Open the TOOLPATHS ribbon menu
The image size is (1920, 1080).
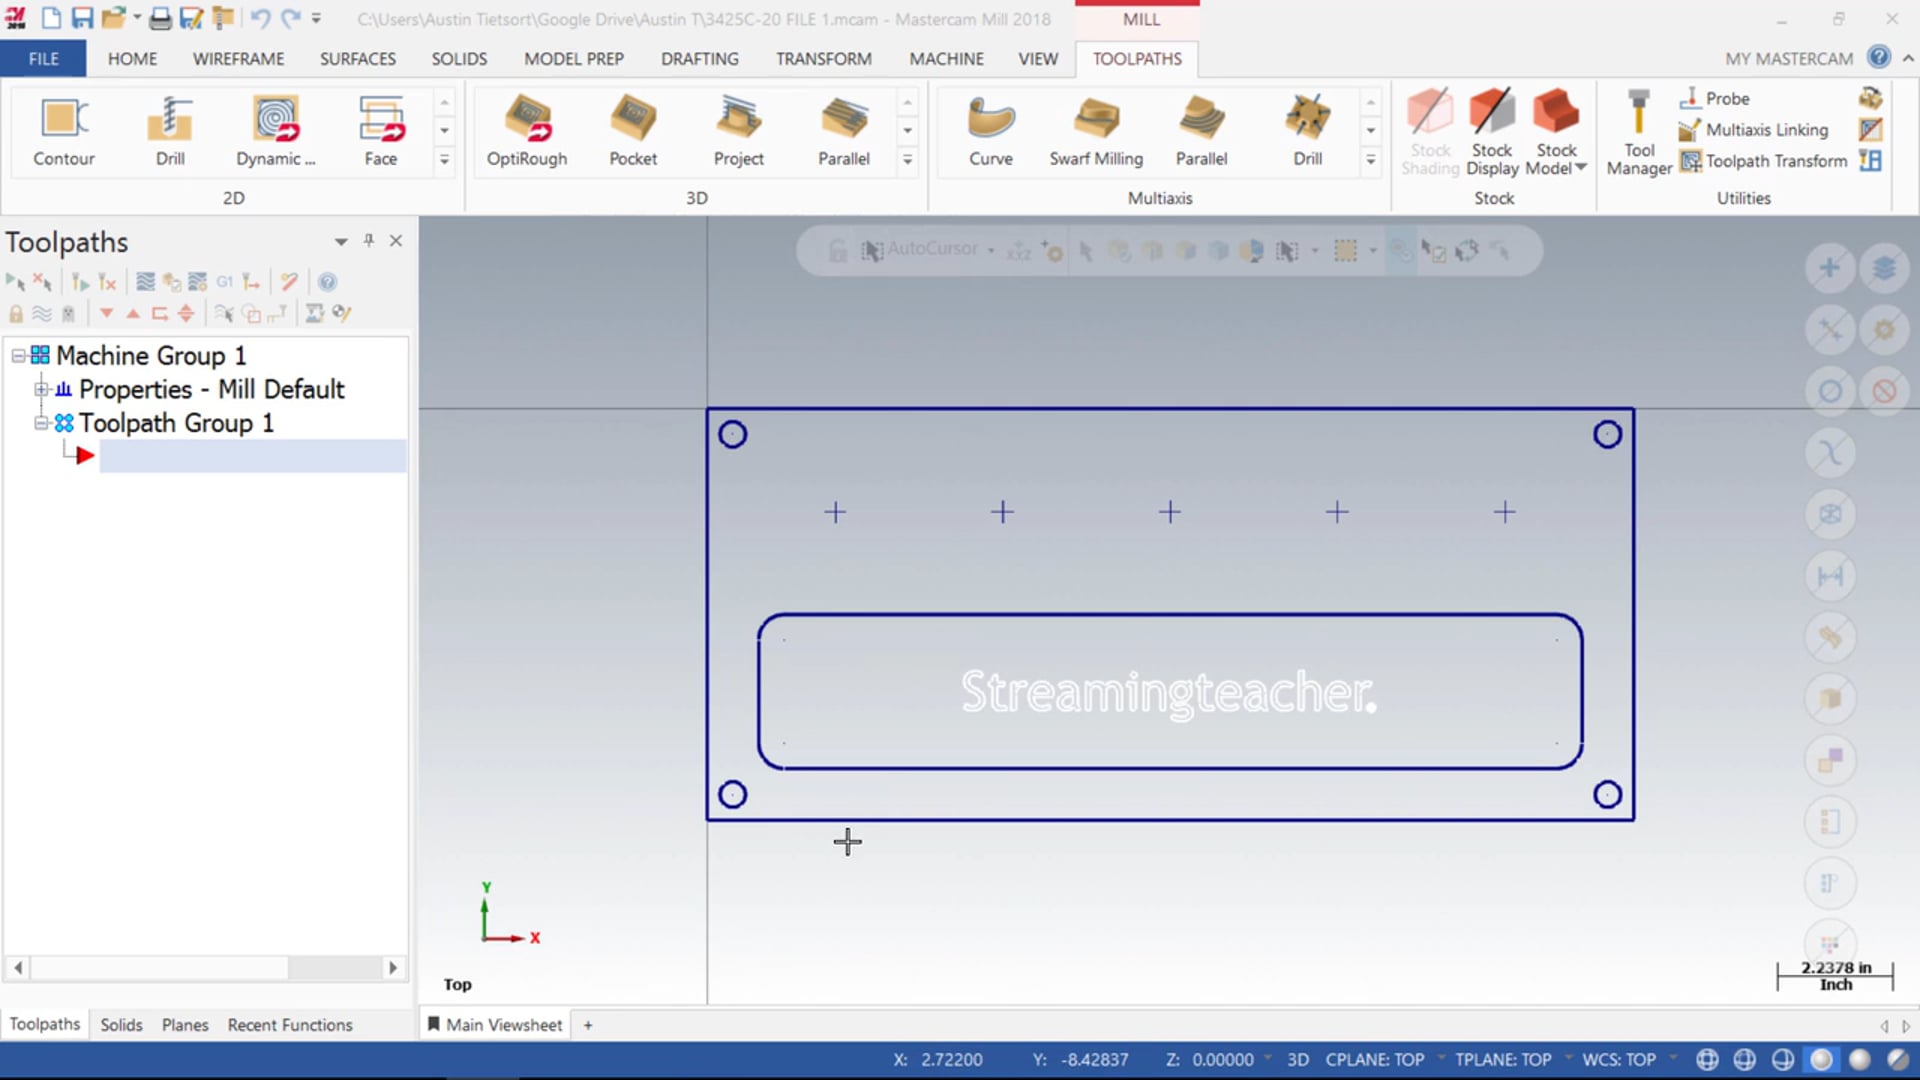click(1137, 58)
